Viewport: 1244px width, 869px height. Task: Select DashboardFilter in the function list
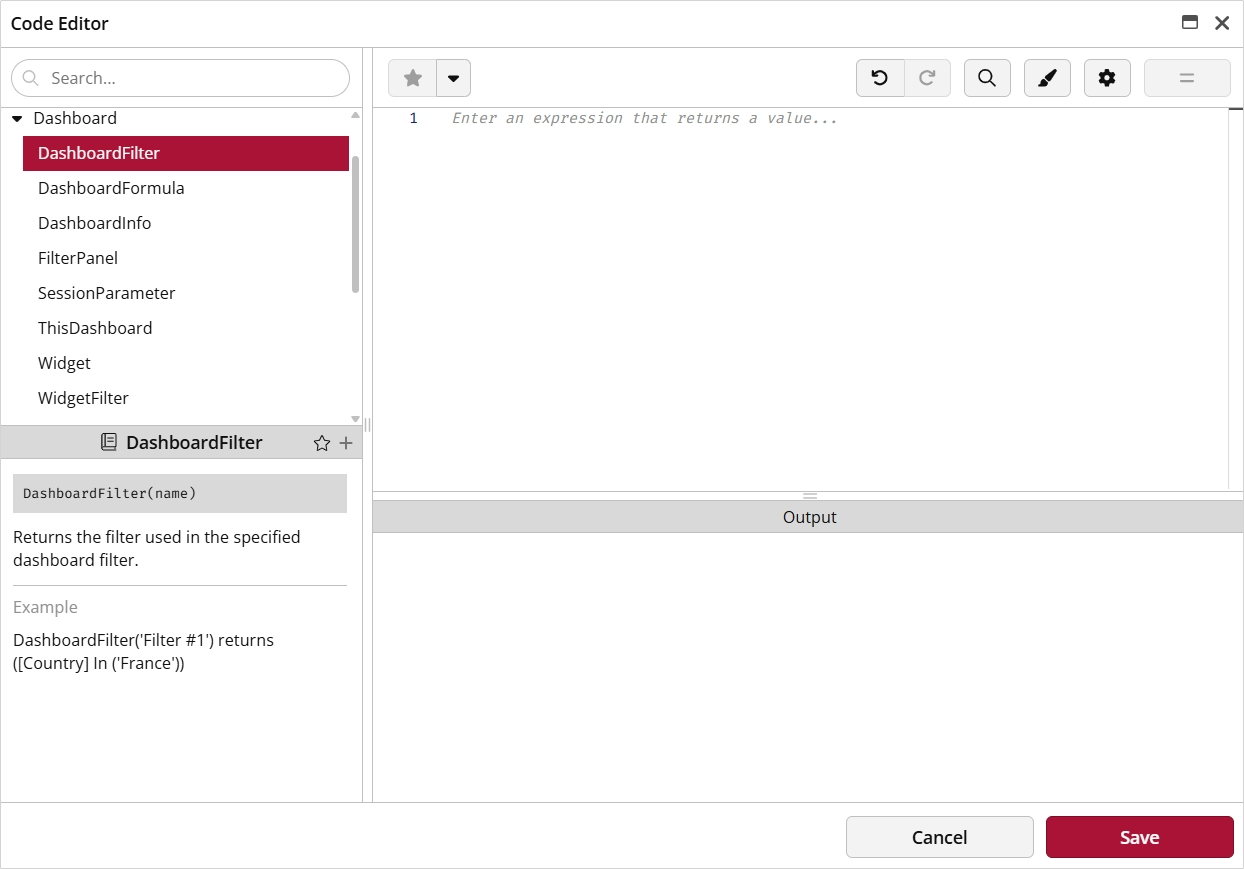186,153
